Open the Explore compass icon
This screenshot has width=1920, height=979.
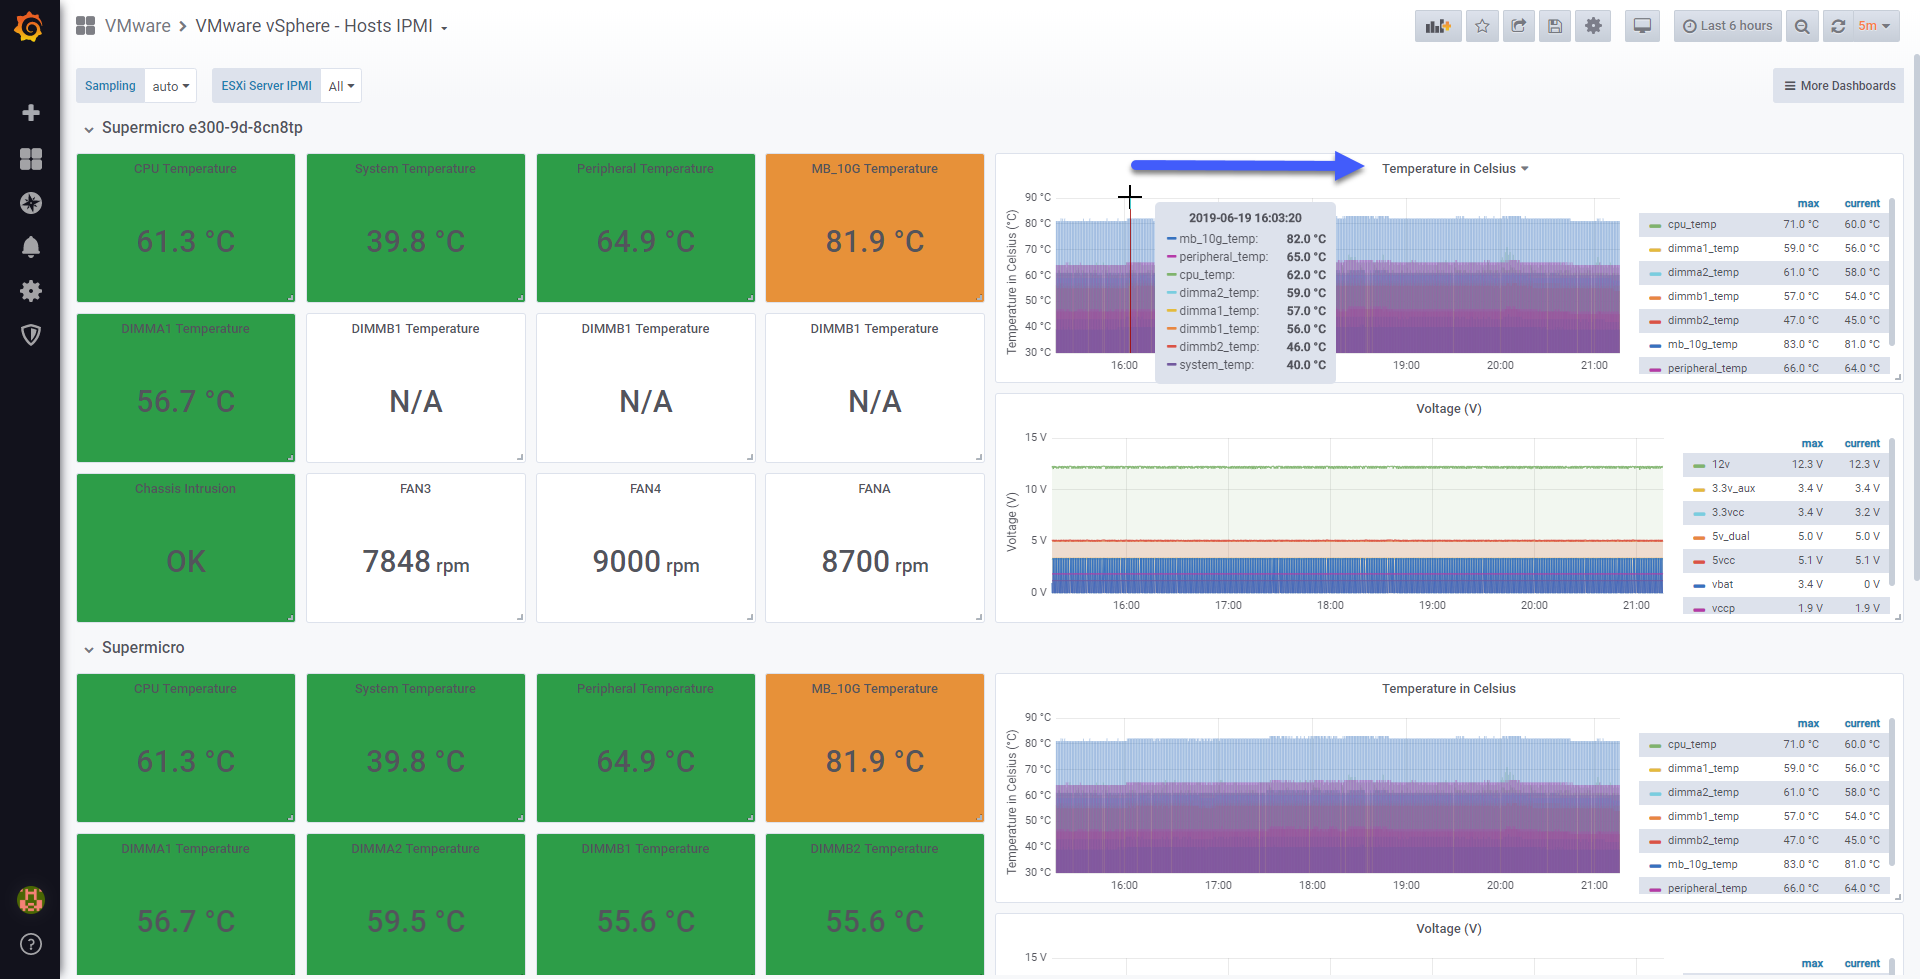click(x=31, y=203)
